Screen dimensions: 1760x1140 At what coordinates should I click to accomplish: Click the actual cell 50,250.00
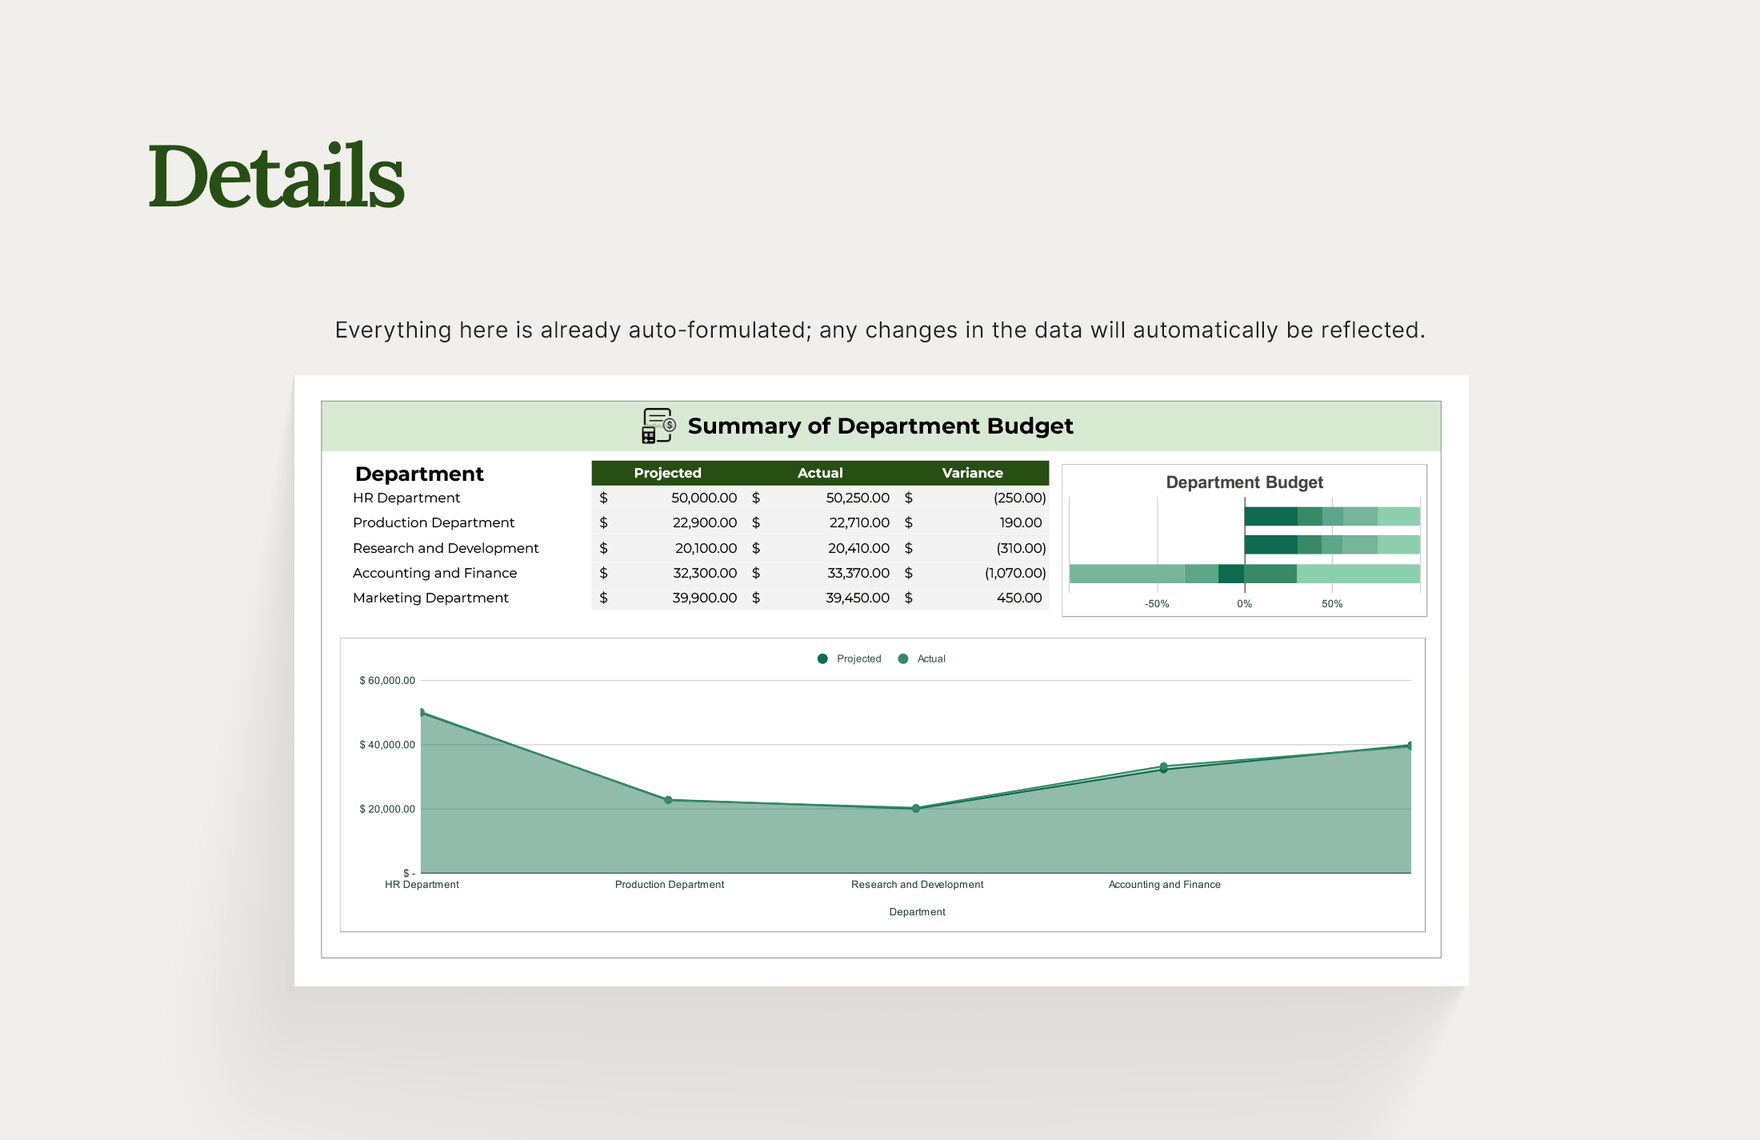pyautogui.click(x=857, y=498)
